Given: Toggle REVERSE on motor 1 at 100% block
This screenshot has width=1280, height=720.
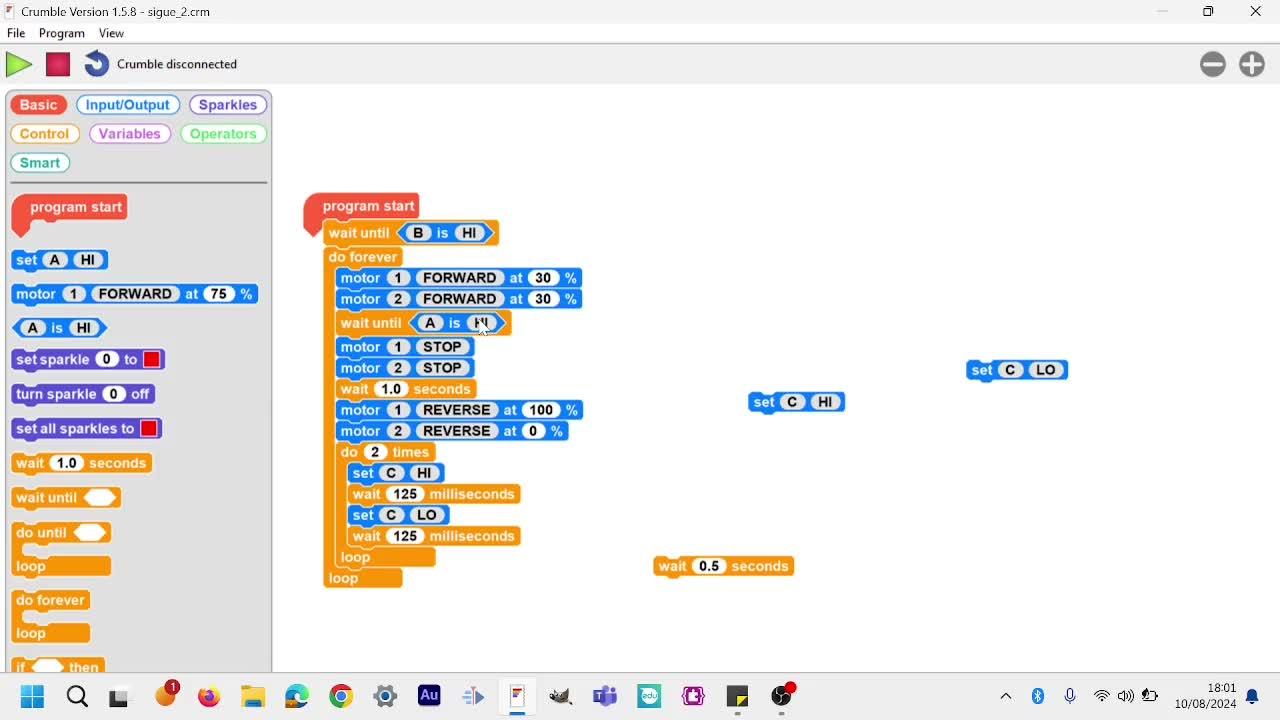Looking at the screenshot, I should coord(457,410).
